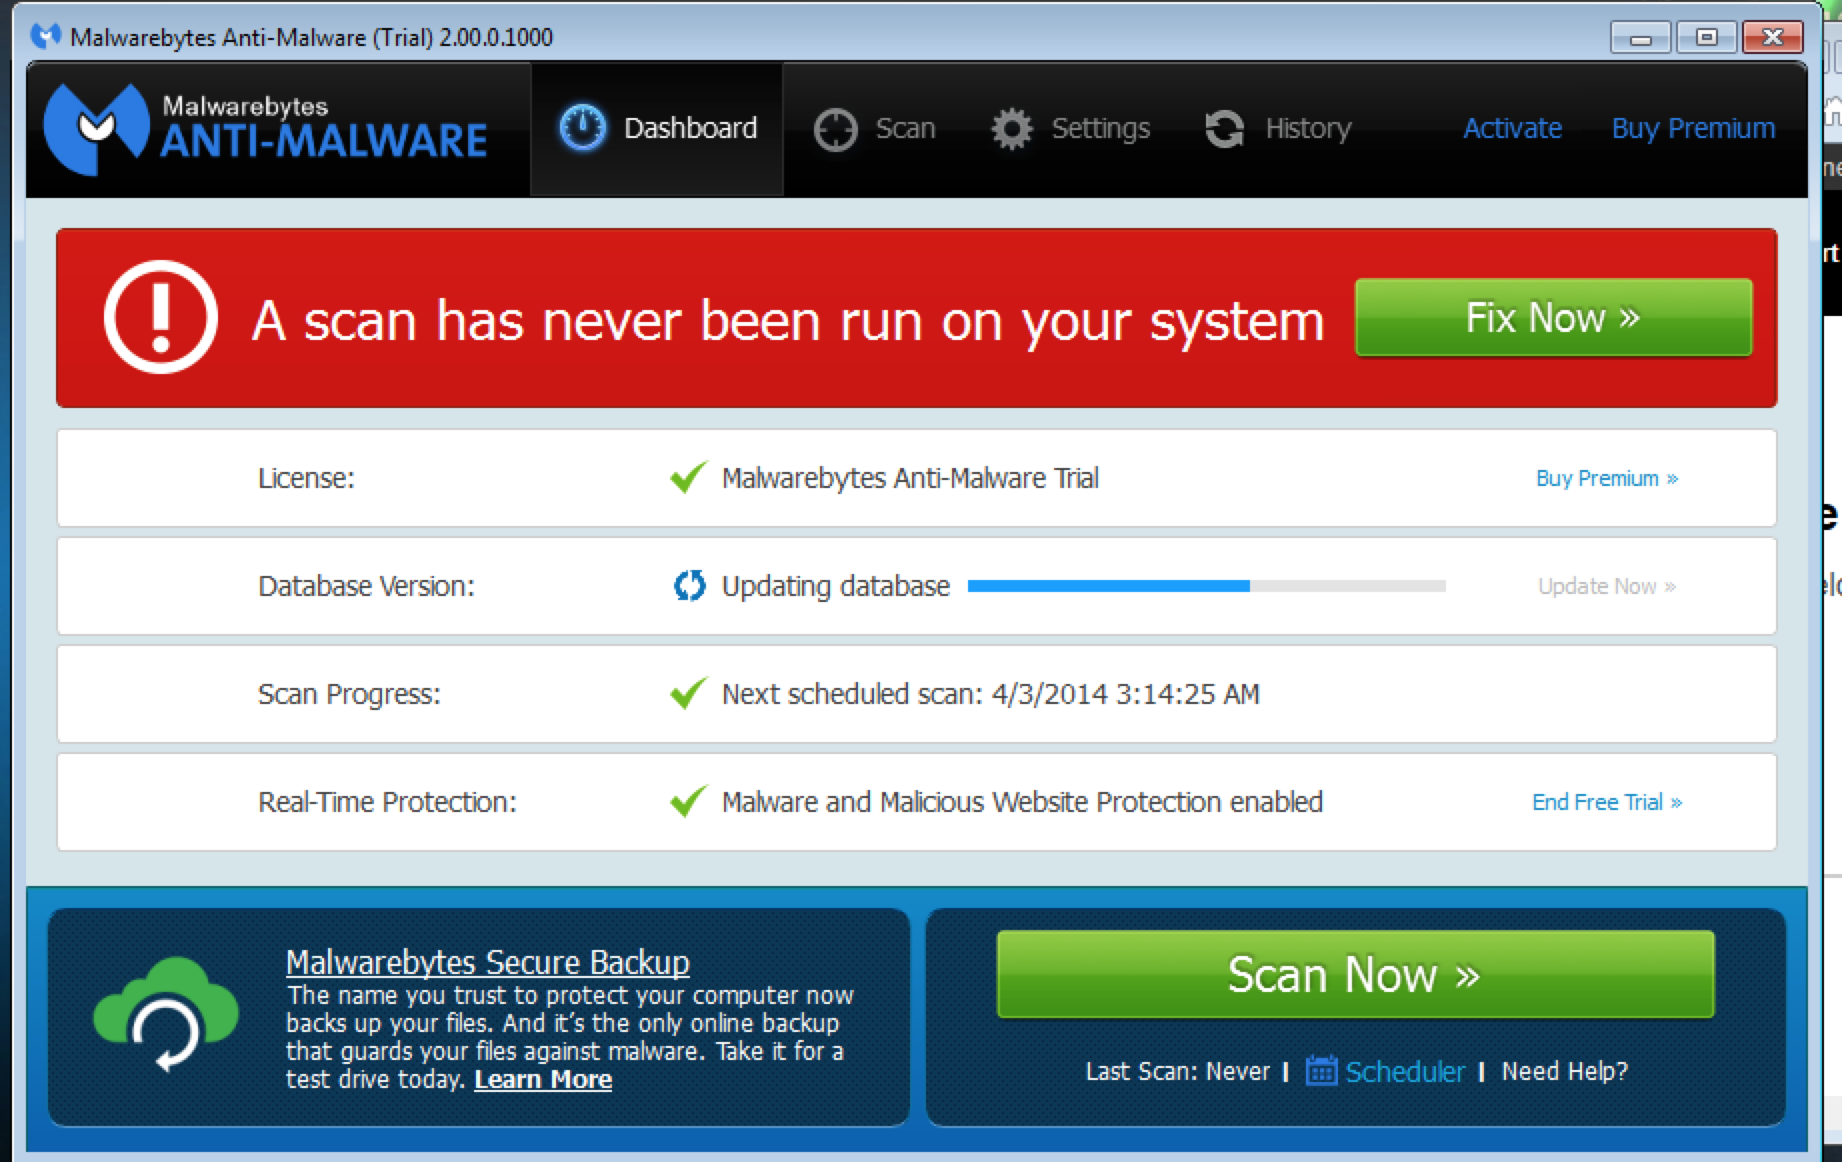Click the Scan crosshair icon

point(835,129)
